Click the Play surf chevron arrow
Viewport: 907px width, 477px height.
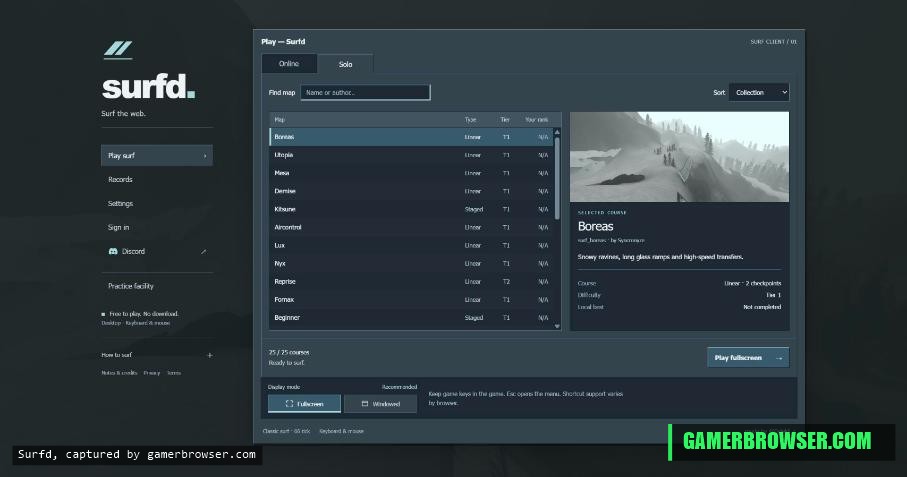pyautogui.click(x=205, y=156)
